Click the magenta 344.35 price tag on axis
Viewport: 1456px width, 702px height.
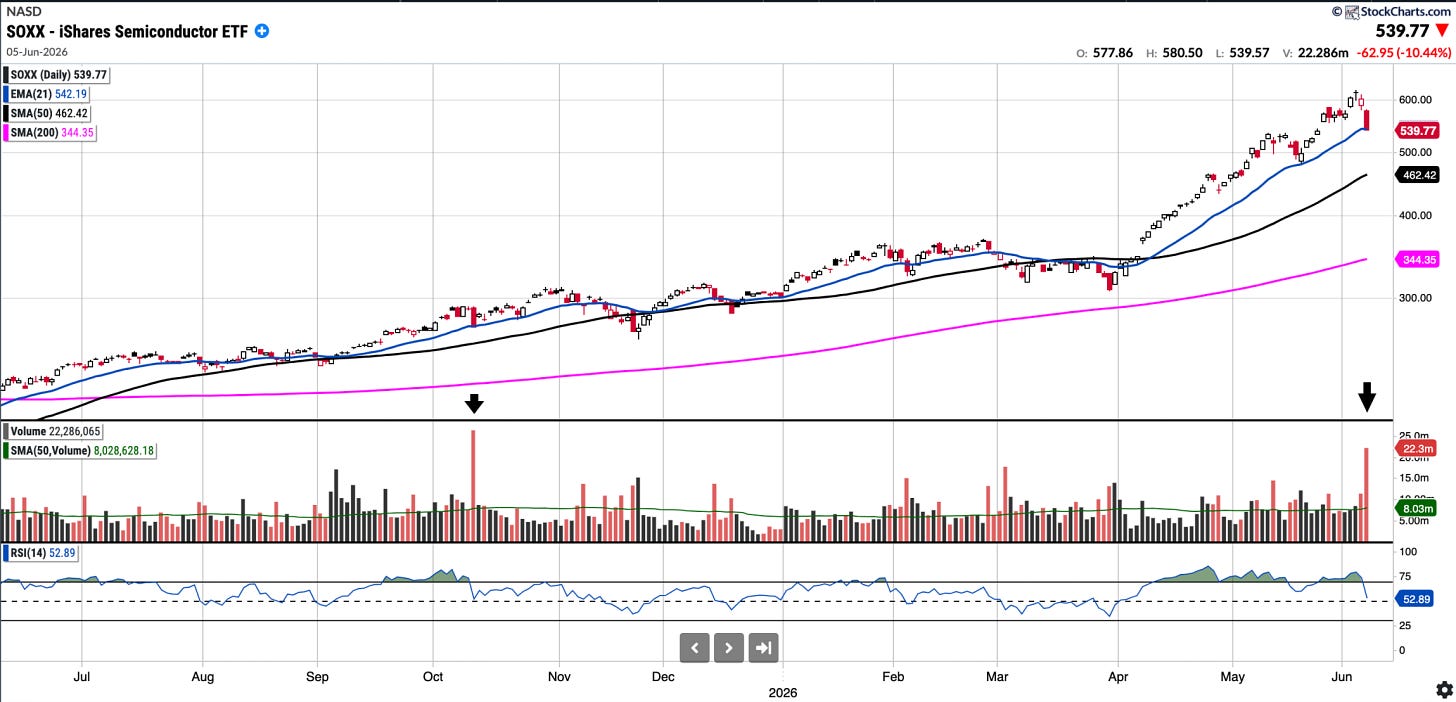point(1417,260)
